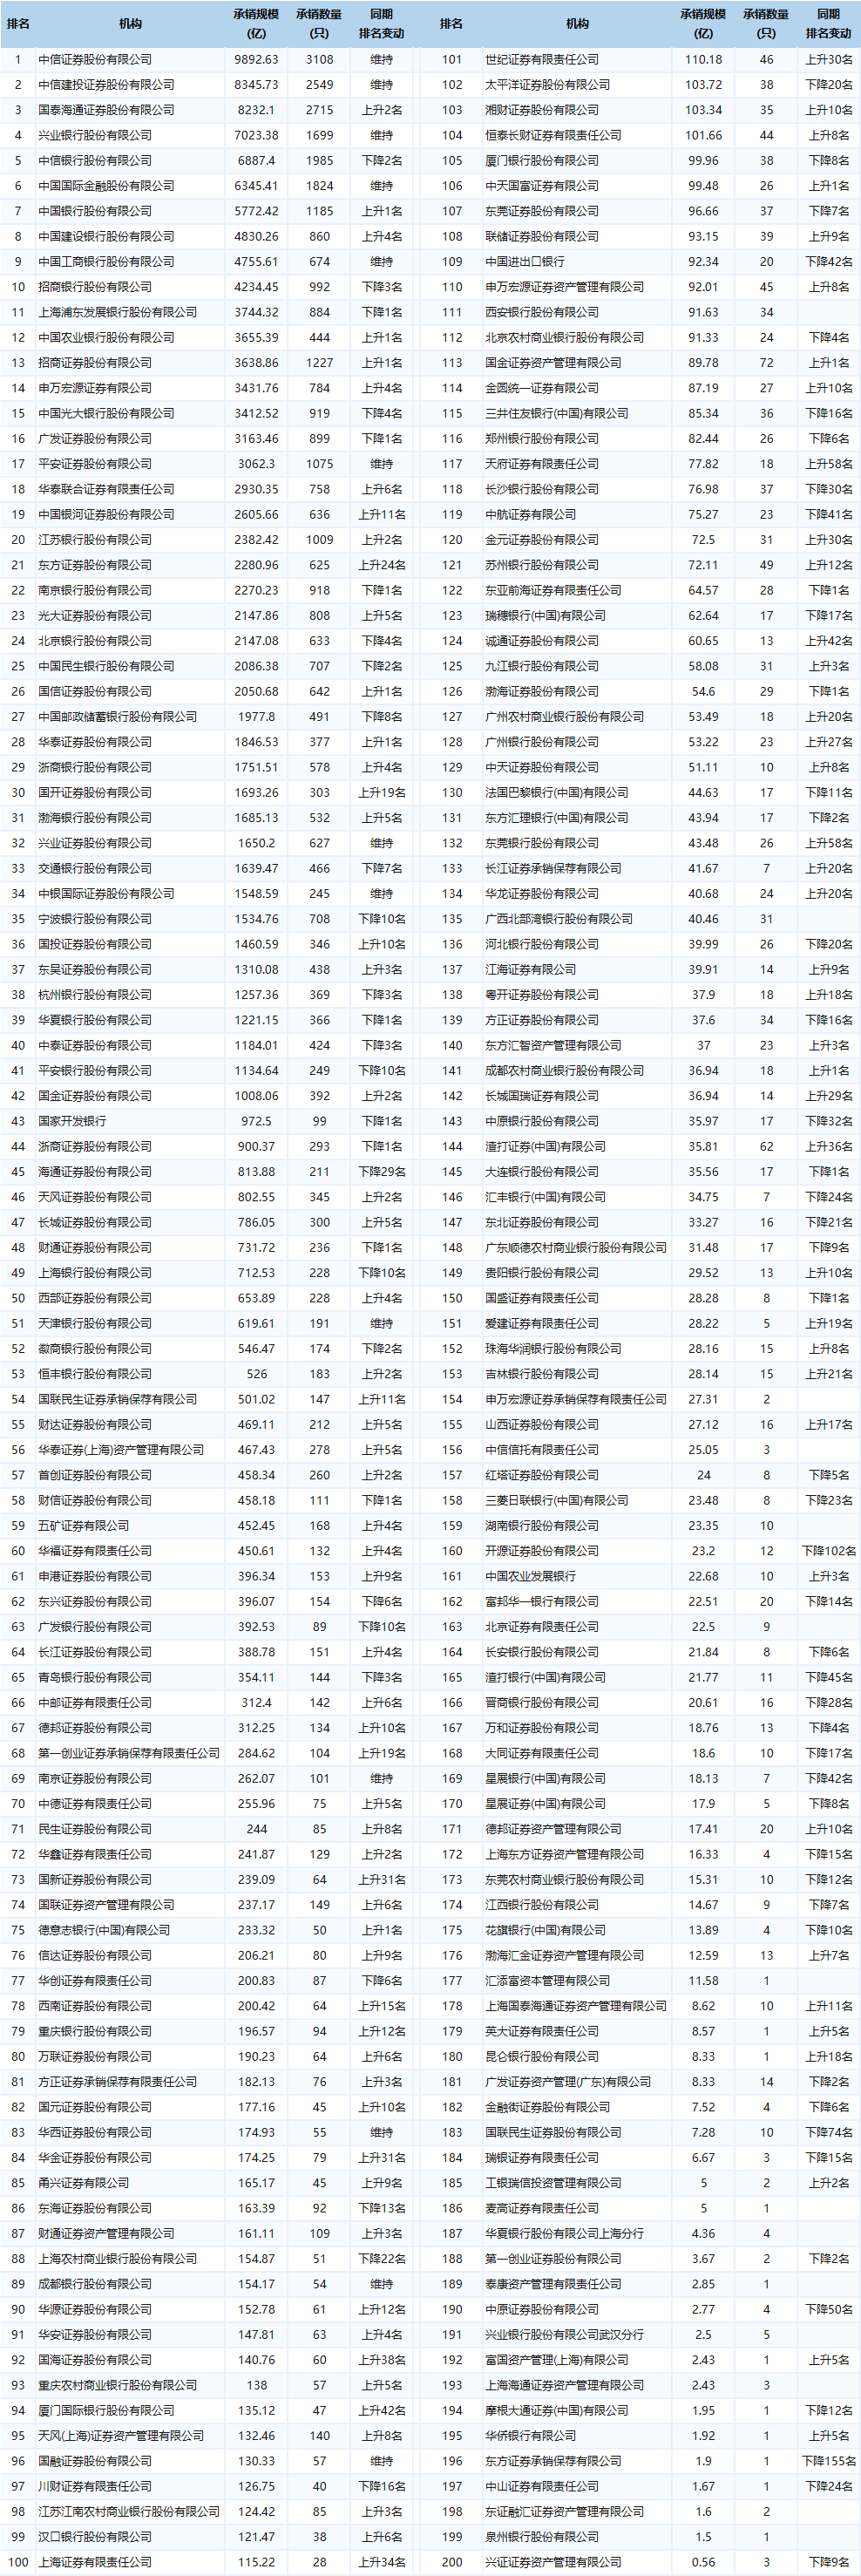Select the 上升38名 rank change cell
This screenshot has width=861, height=2576.
tap(382, 2360)
